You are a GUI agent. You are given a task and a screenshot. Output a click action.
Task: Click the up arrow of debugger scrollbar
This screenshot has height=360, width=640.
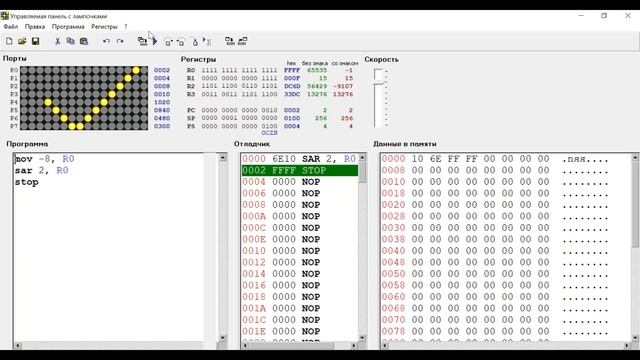click(x=362, y=158)
